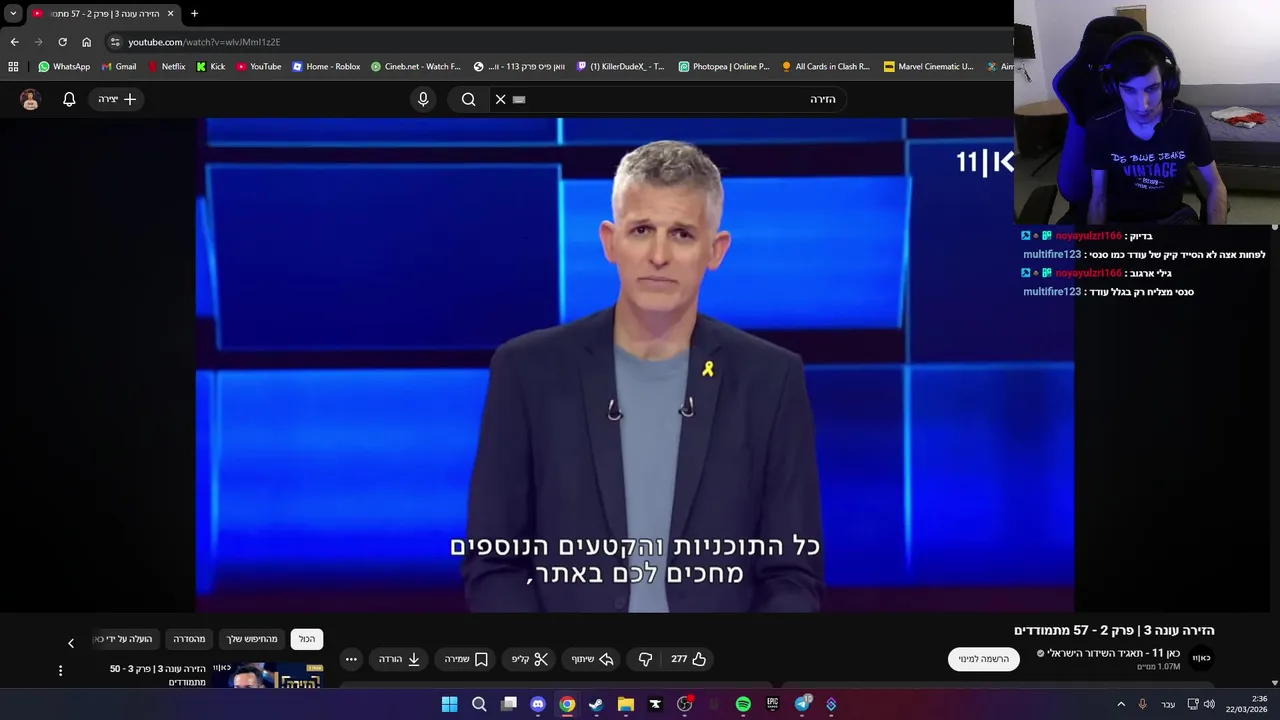Select the מהסדרה filter chip
The height and width of the screenshot is (720, 1280).
(x=189, y=639)
